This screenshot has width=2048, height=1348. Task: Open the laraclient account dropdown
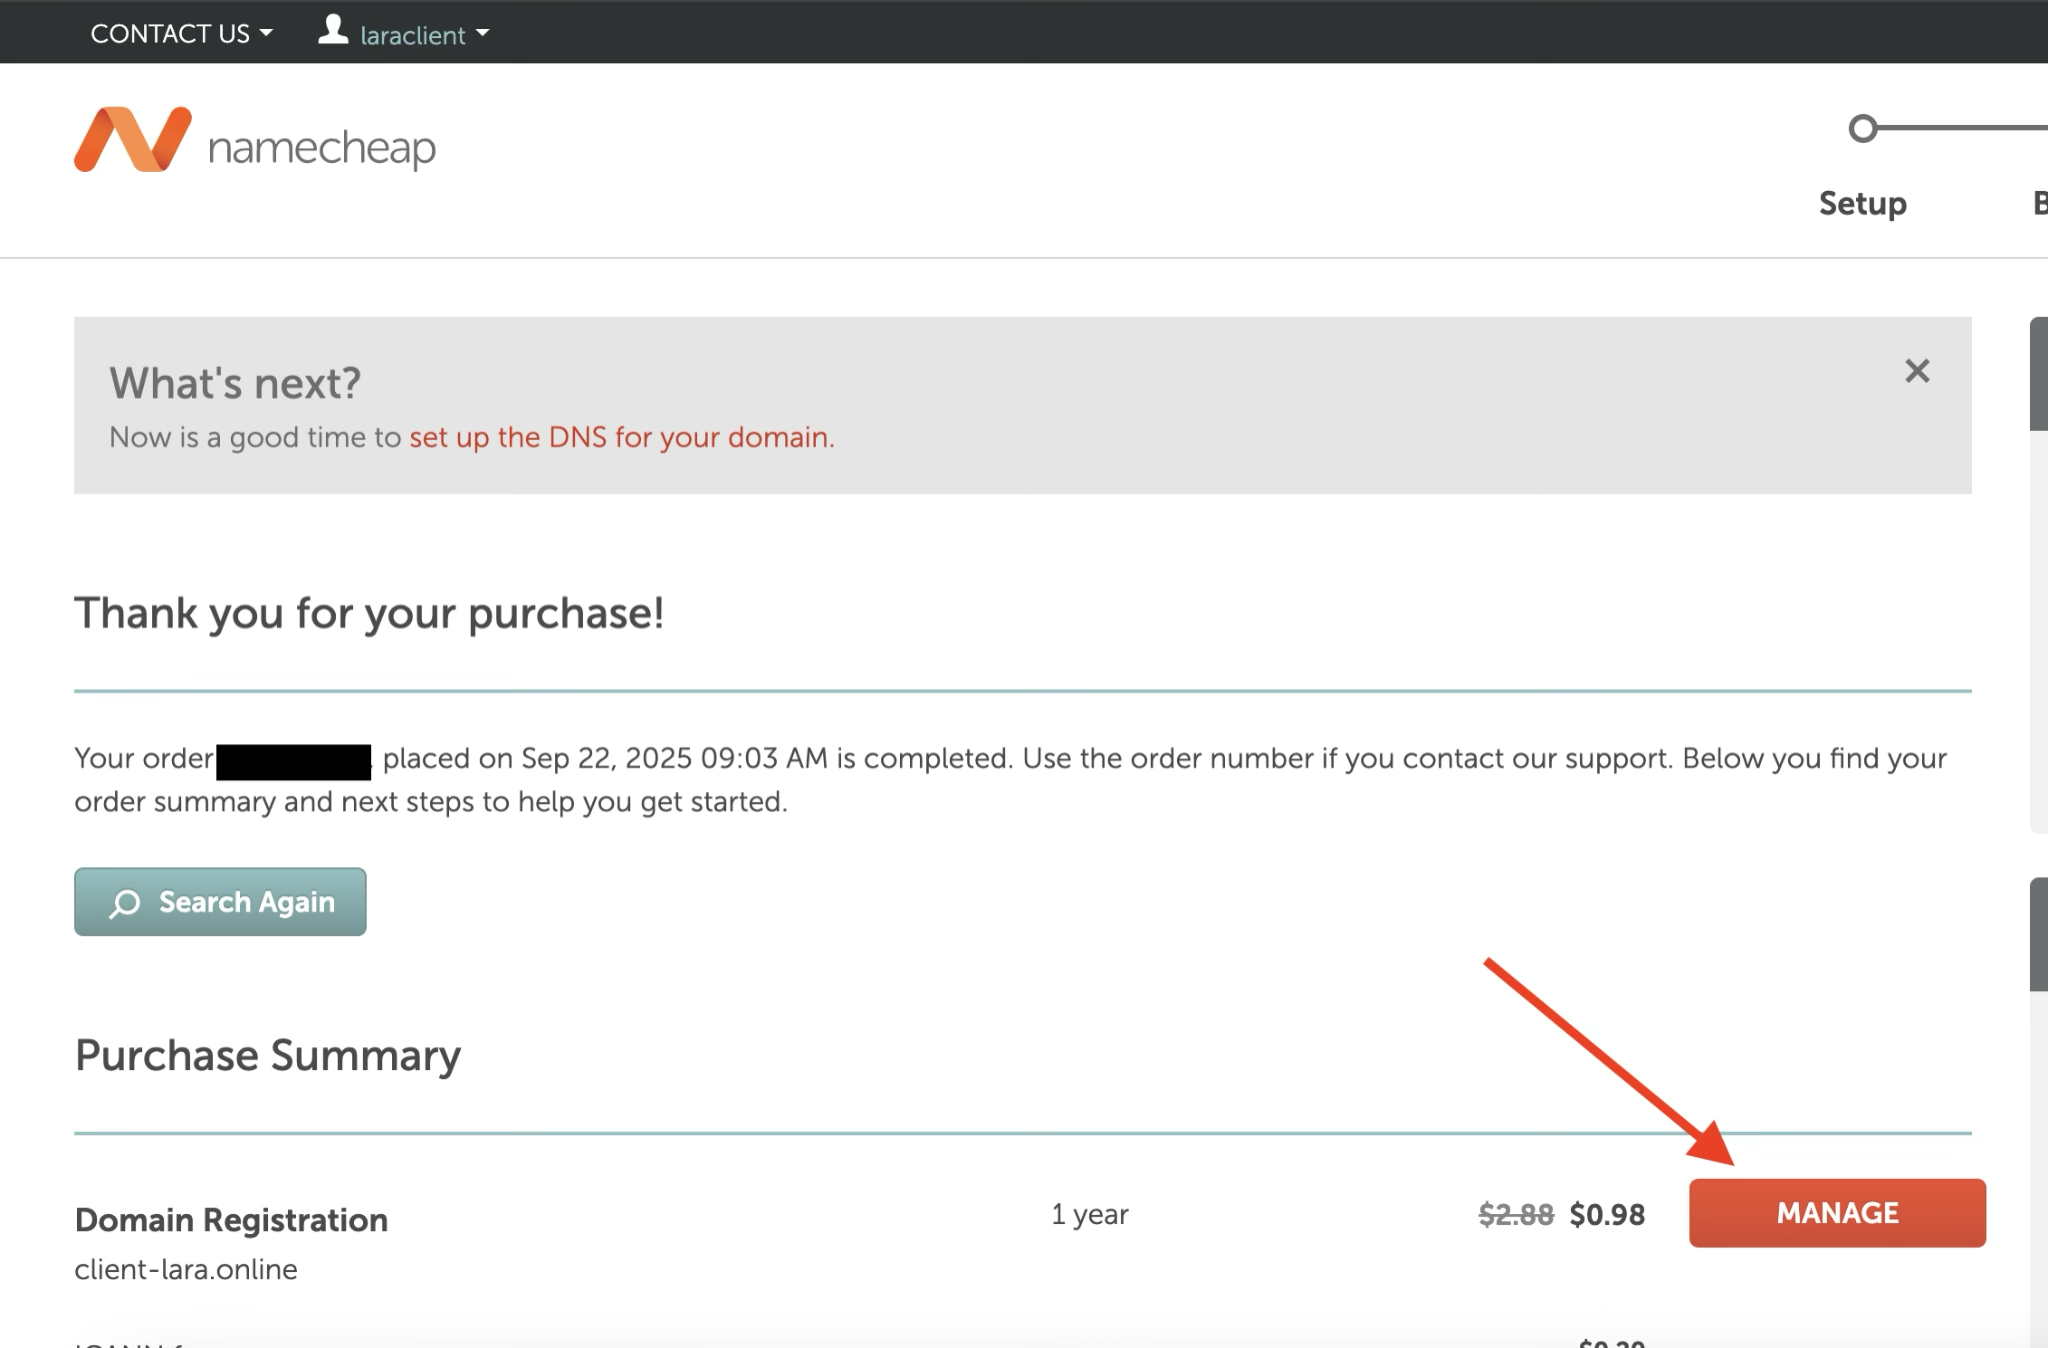[x=412, y=35]
